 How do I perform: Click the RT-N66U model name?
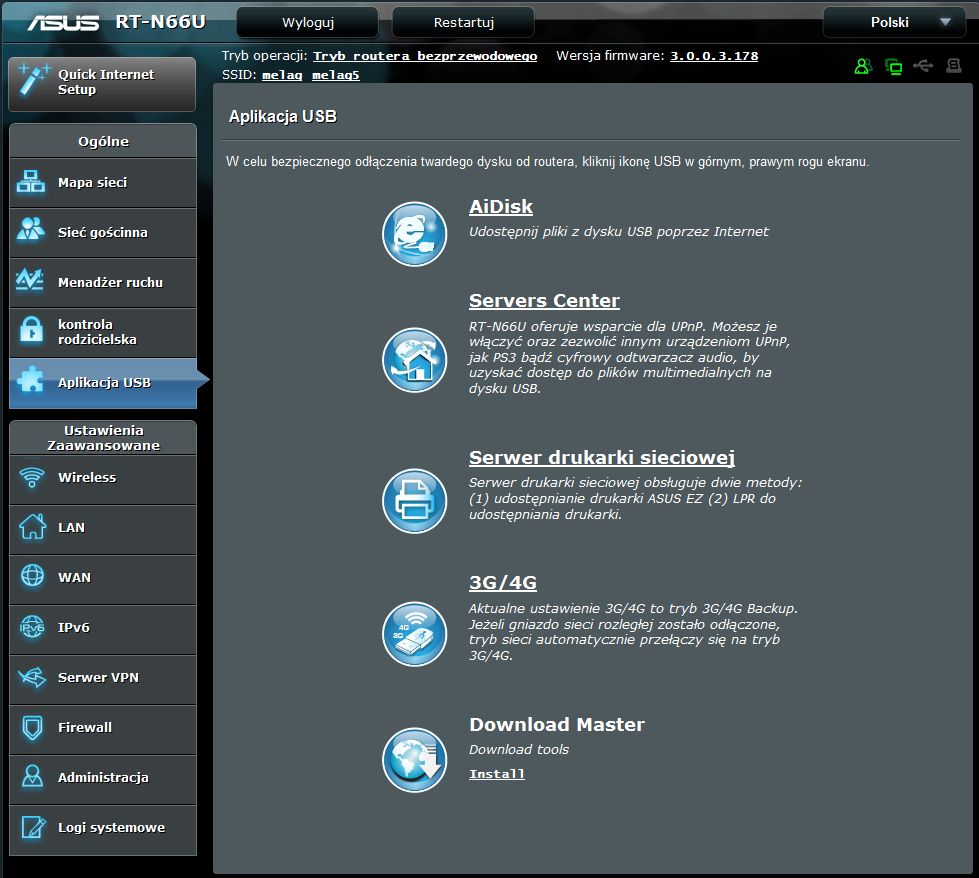pos(160,22)
